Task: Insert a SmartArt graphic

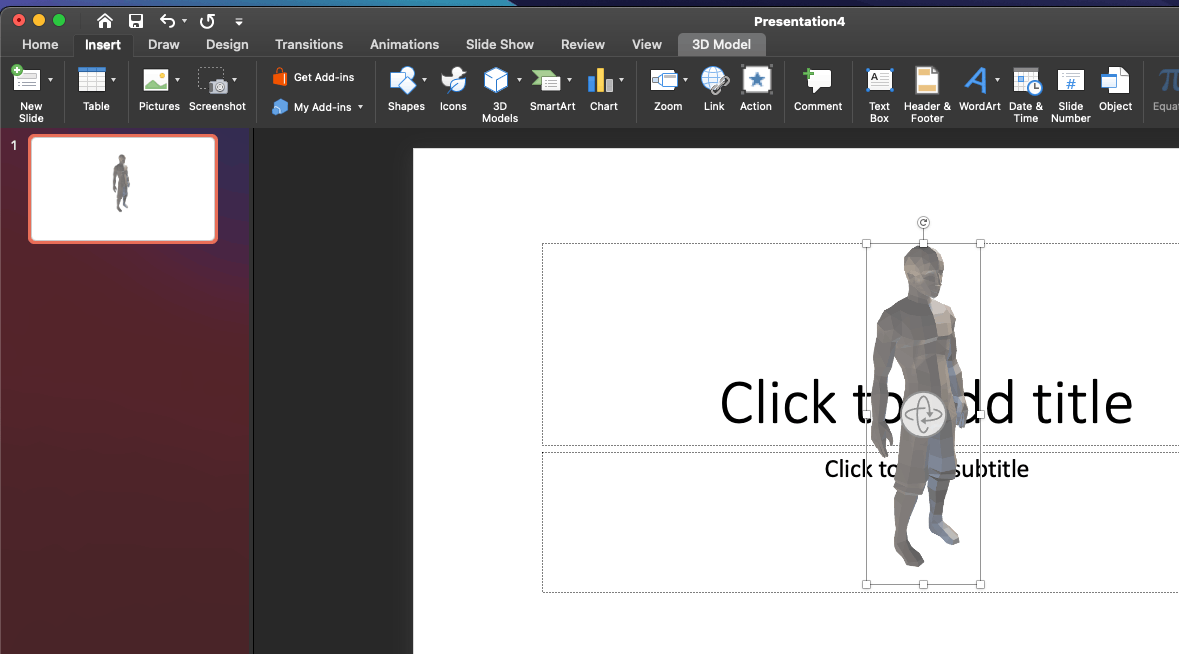Action: (x=547, y=80)
